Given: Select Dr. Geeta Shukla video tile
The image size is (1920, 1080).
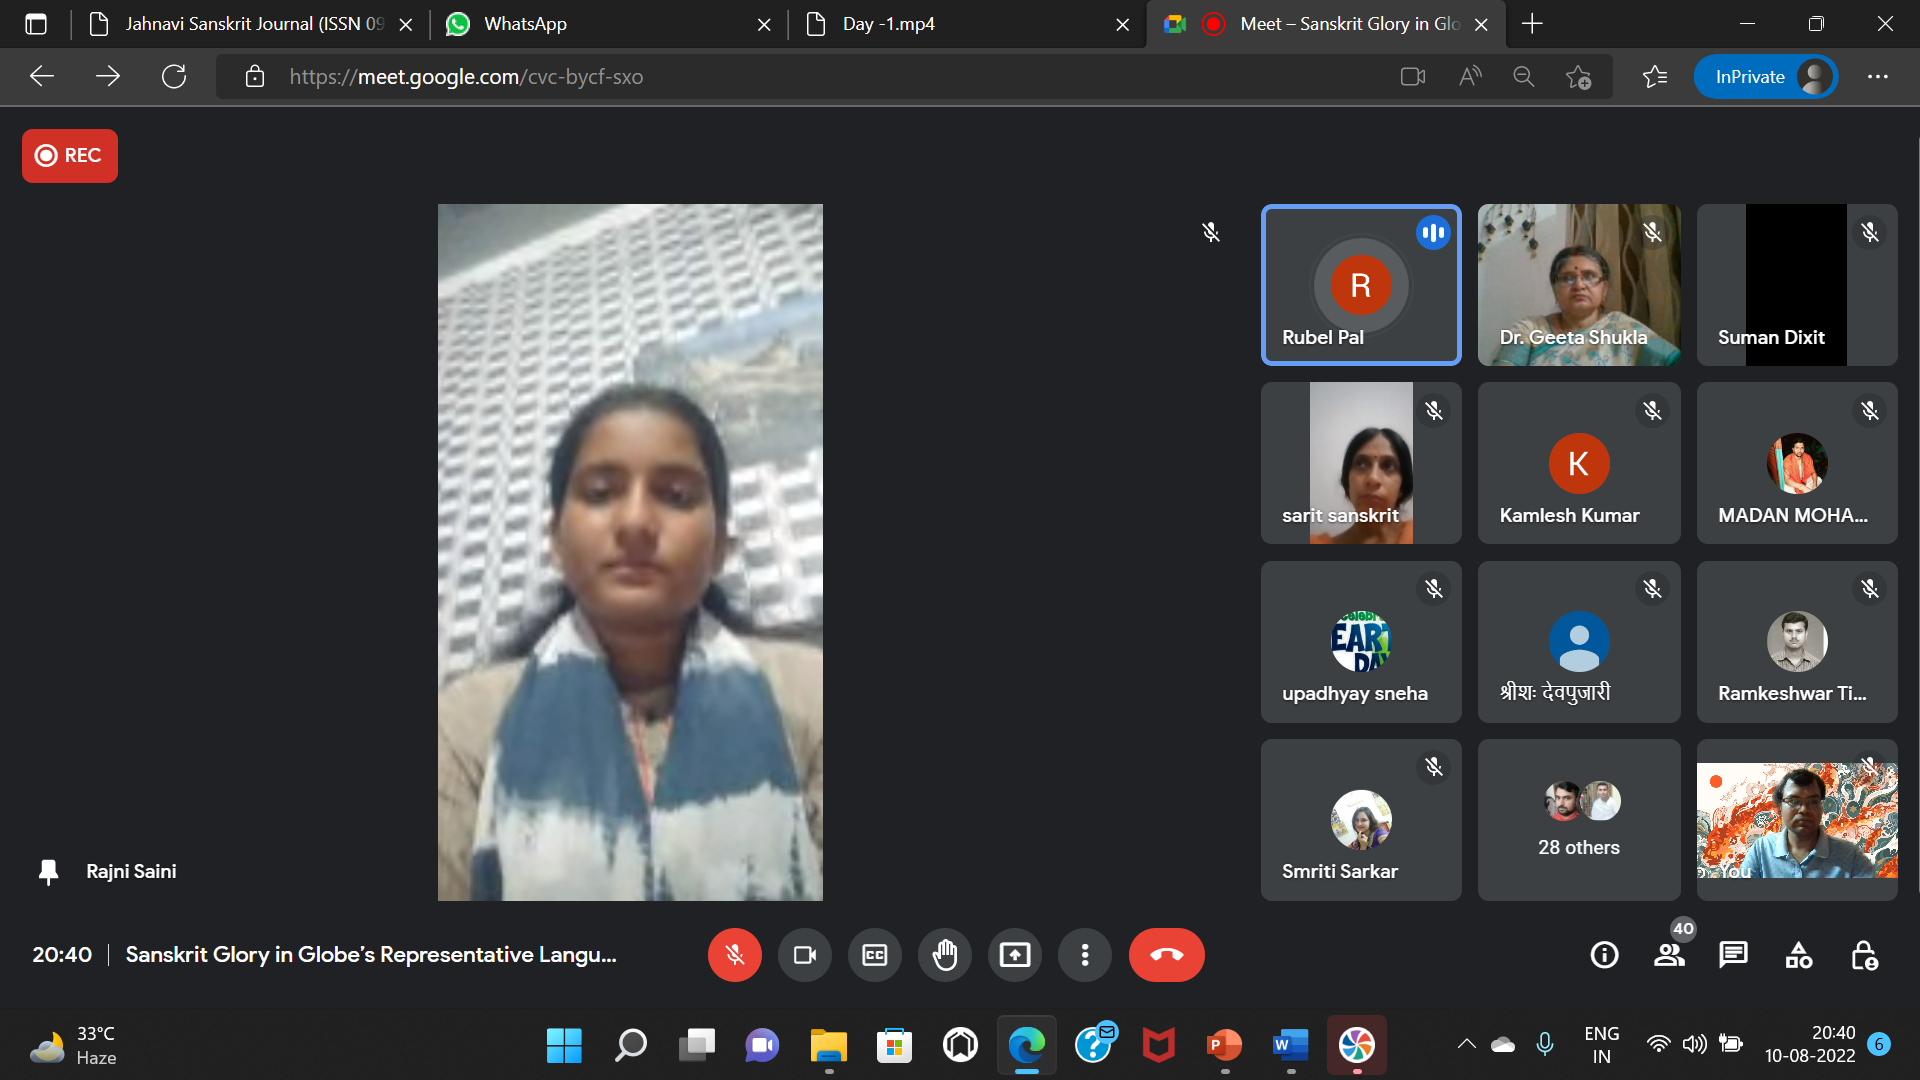Looking at the screenshot, I should 1578,285.
